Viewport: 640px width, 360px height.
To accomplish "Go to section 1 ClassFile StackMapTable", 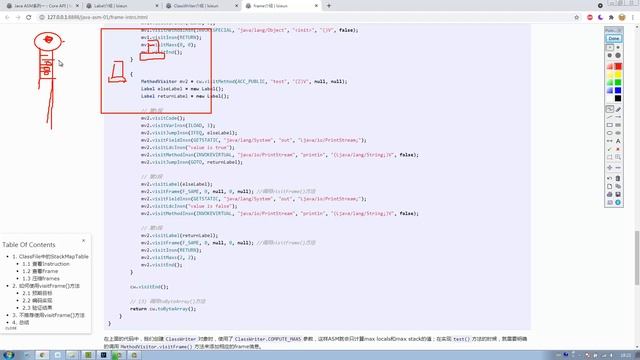I will [51, 256].
